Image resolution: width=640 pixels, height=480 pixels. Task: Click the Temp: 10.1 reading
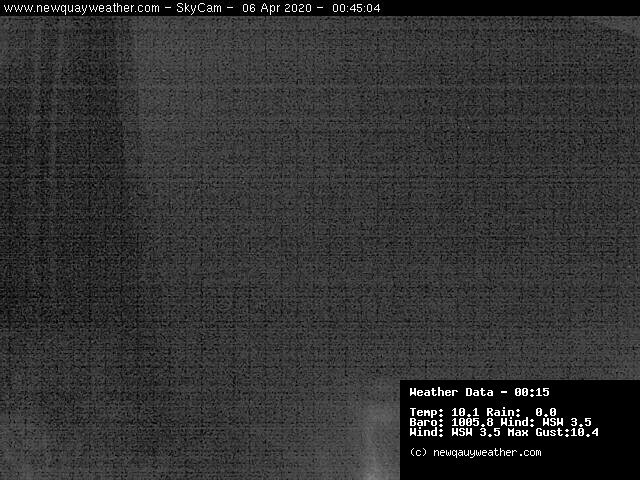coord(444,412)
